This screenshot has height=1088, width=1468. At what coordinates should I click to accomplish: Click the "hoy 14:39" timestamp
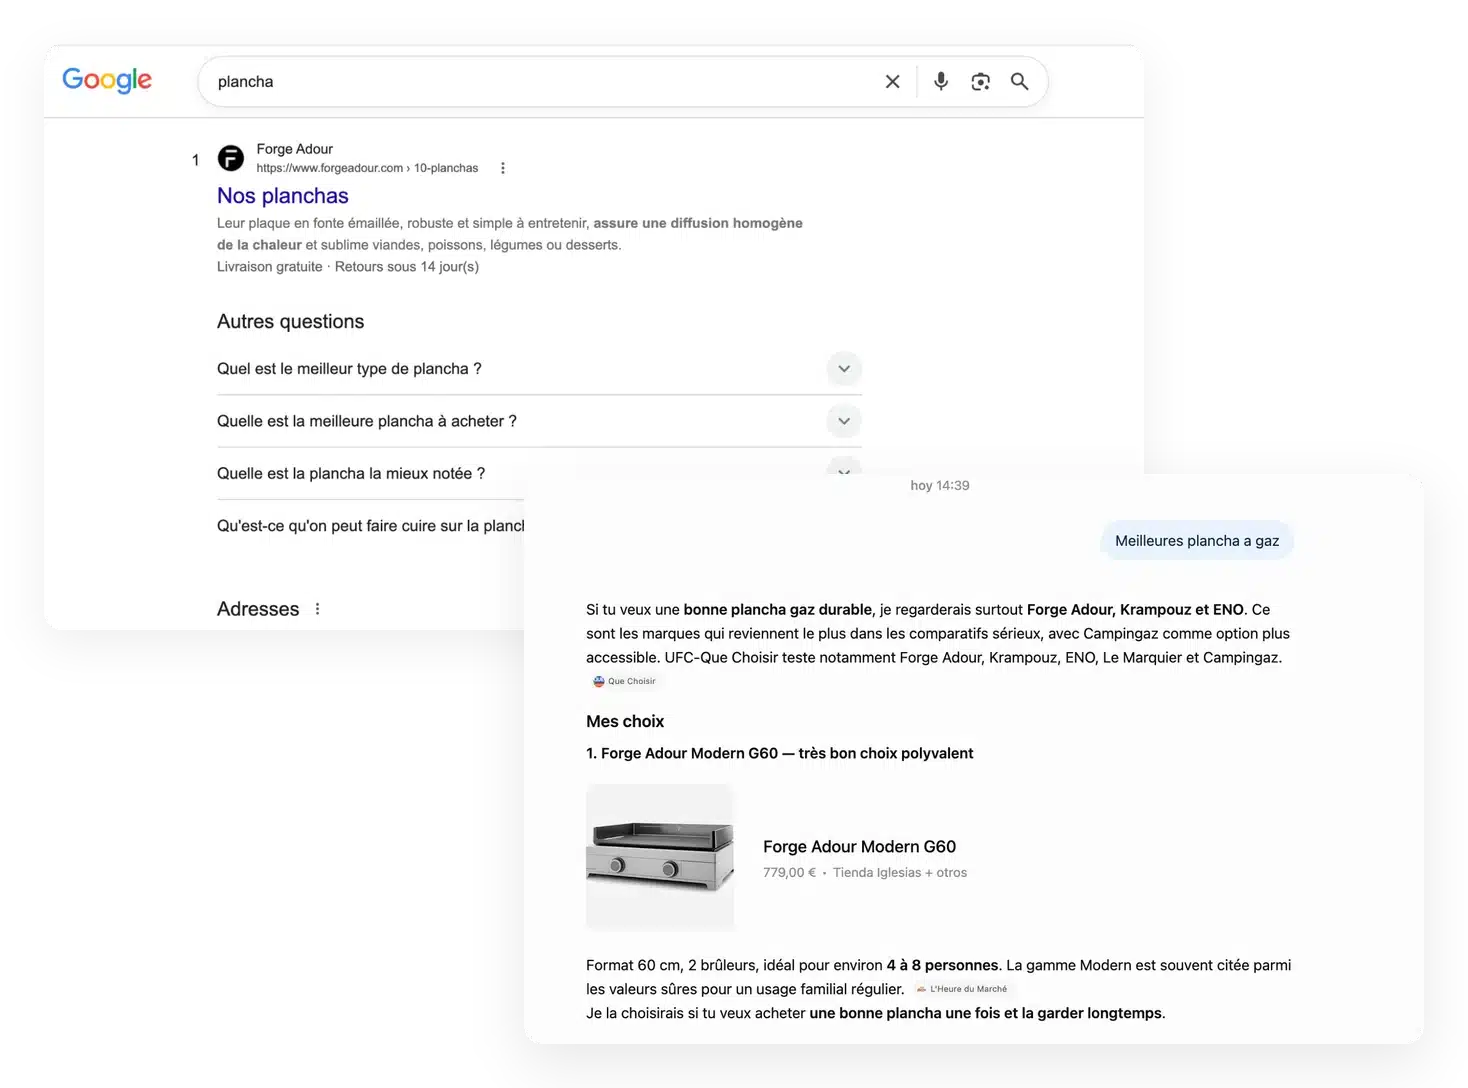tap(940, 486)
